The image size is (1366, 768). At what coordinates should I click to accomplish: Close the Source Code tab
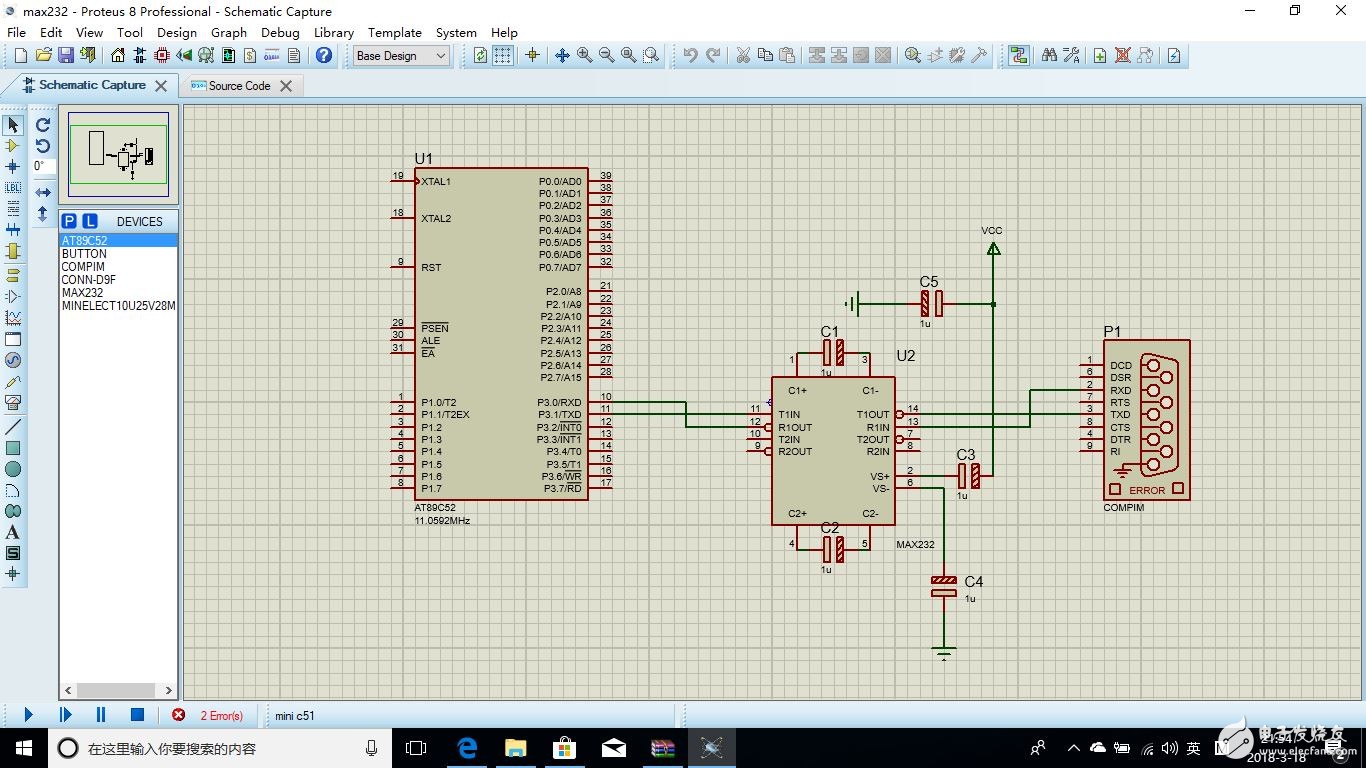coord(286,86)
